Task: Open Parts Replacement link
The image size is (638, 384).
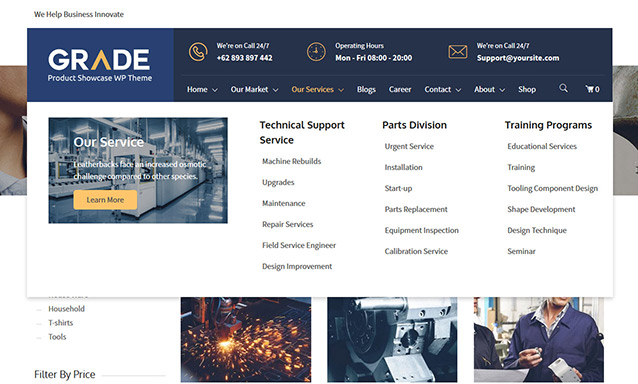Action: (416, 209)
